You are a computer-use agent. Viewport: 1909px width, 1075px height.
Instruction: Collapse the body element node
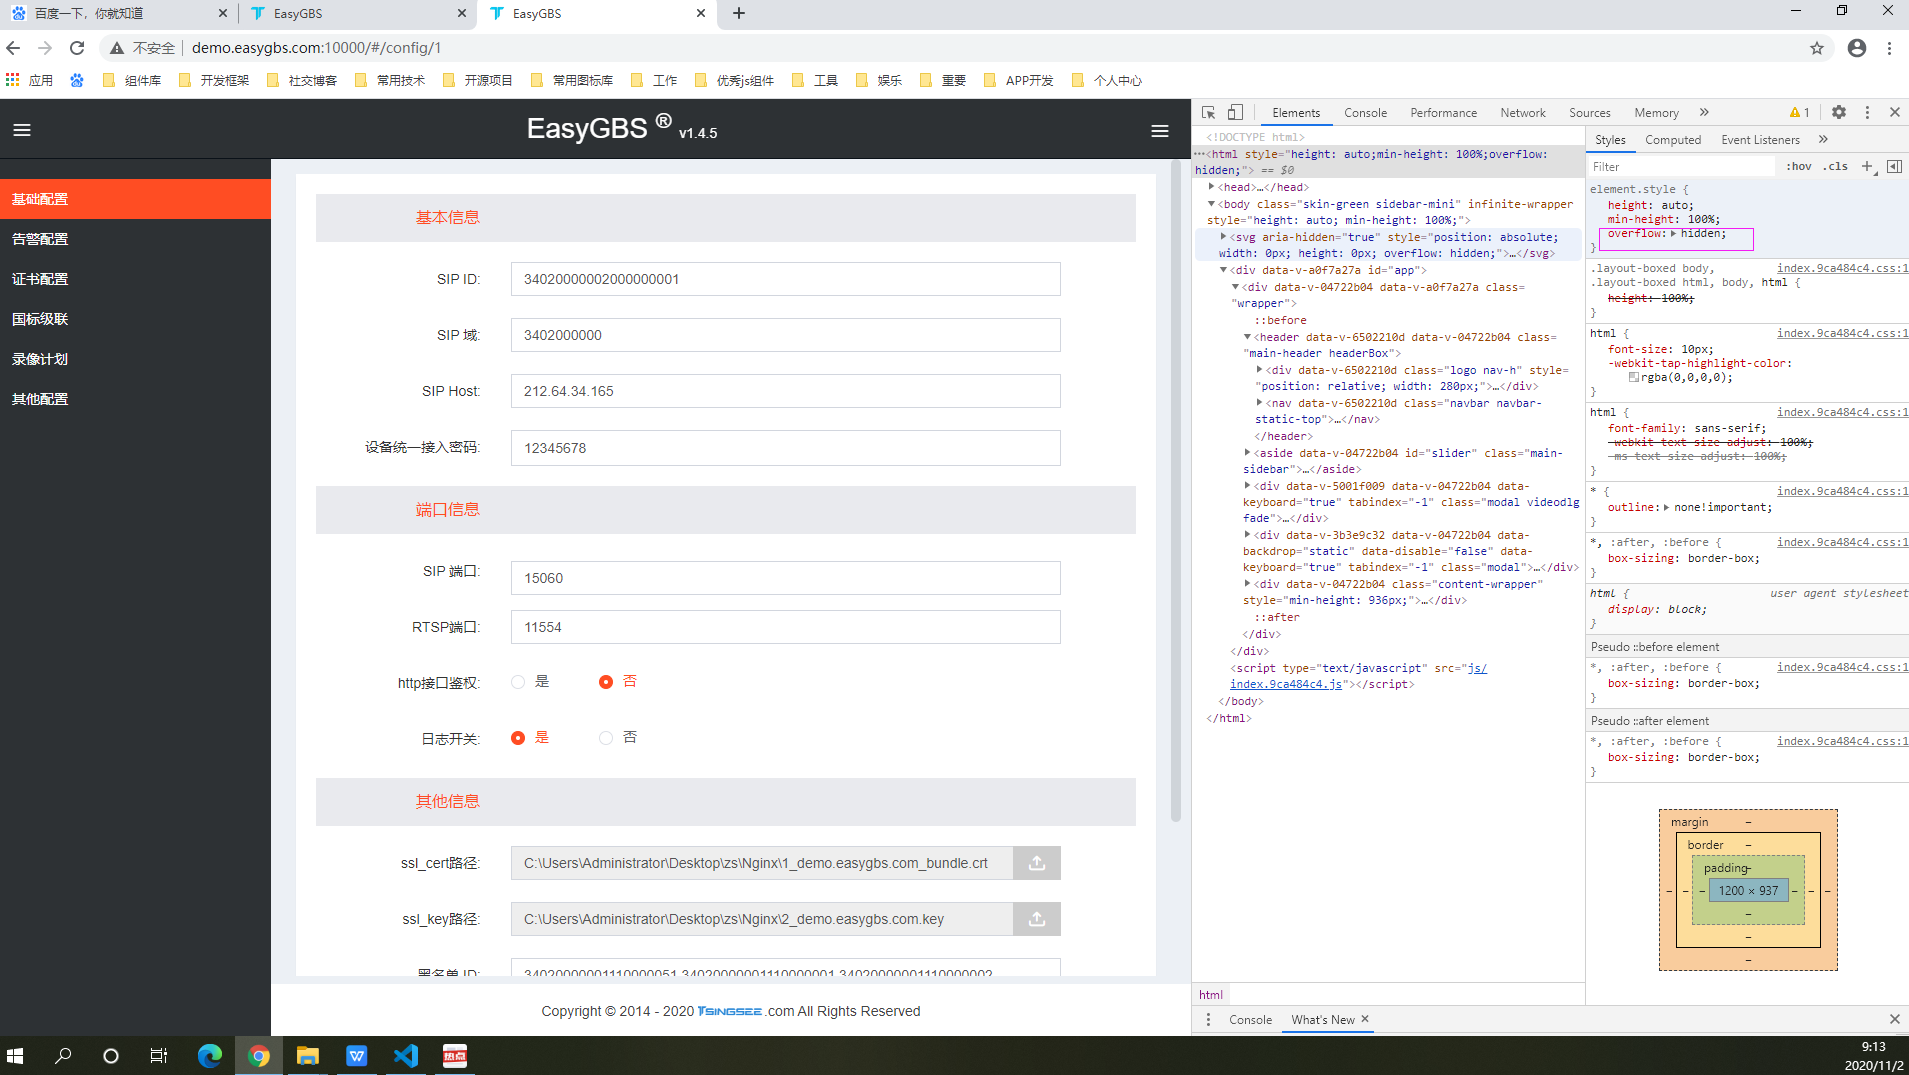click(x=1211, y=204)
